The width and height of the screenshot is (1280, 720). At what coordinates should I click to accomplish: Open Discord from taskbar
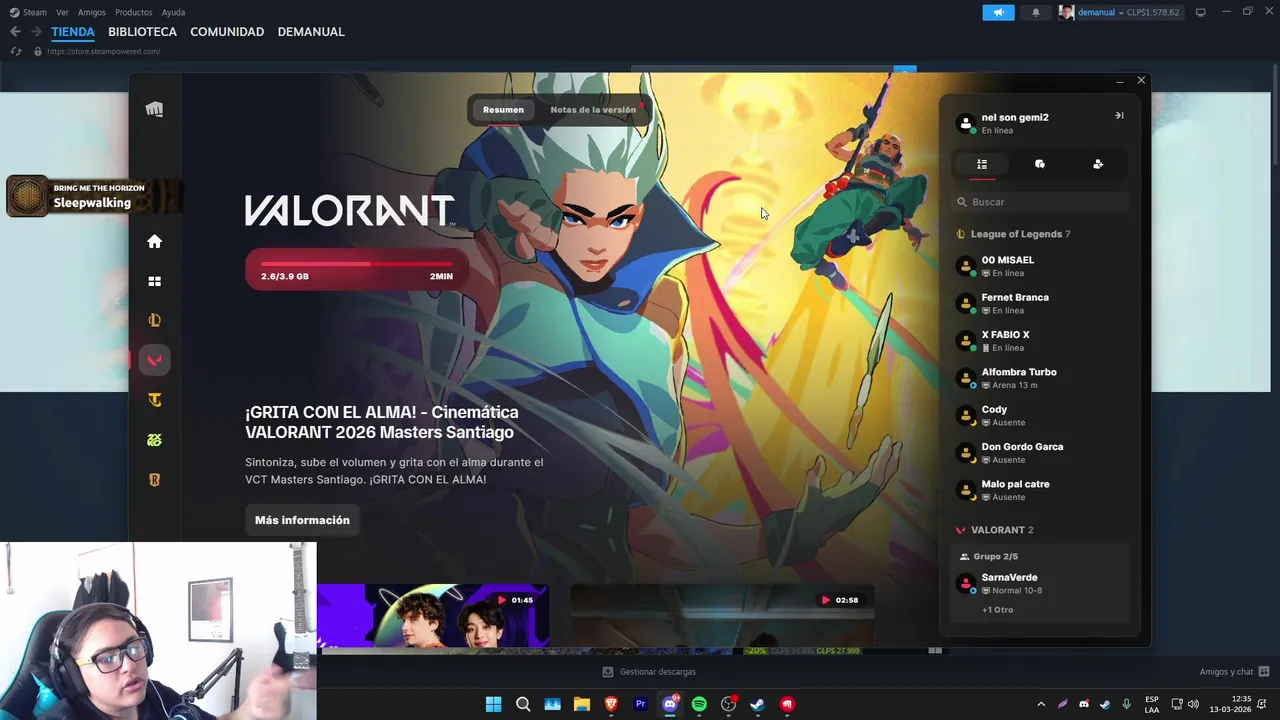(670, 704)
